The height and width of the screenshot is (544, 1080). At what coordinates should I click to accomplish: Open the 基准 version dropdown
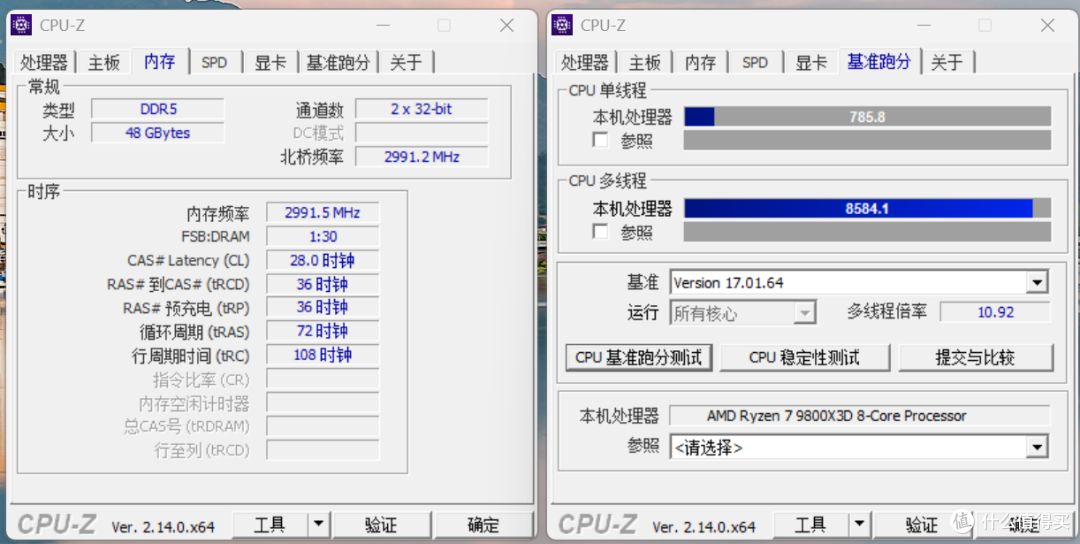(1036, 282)
